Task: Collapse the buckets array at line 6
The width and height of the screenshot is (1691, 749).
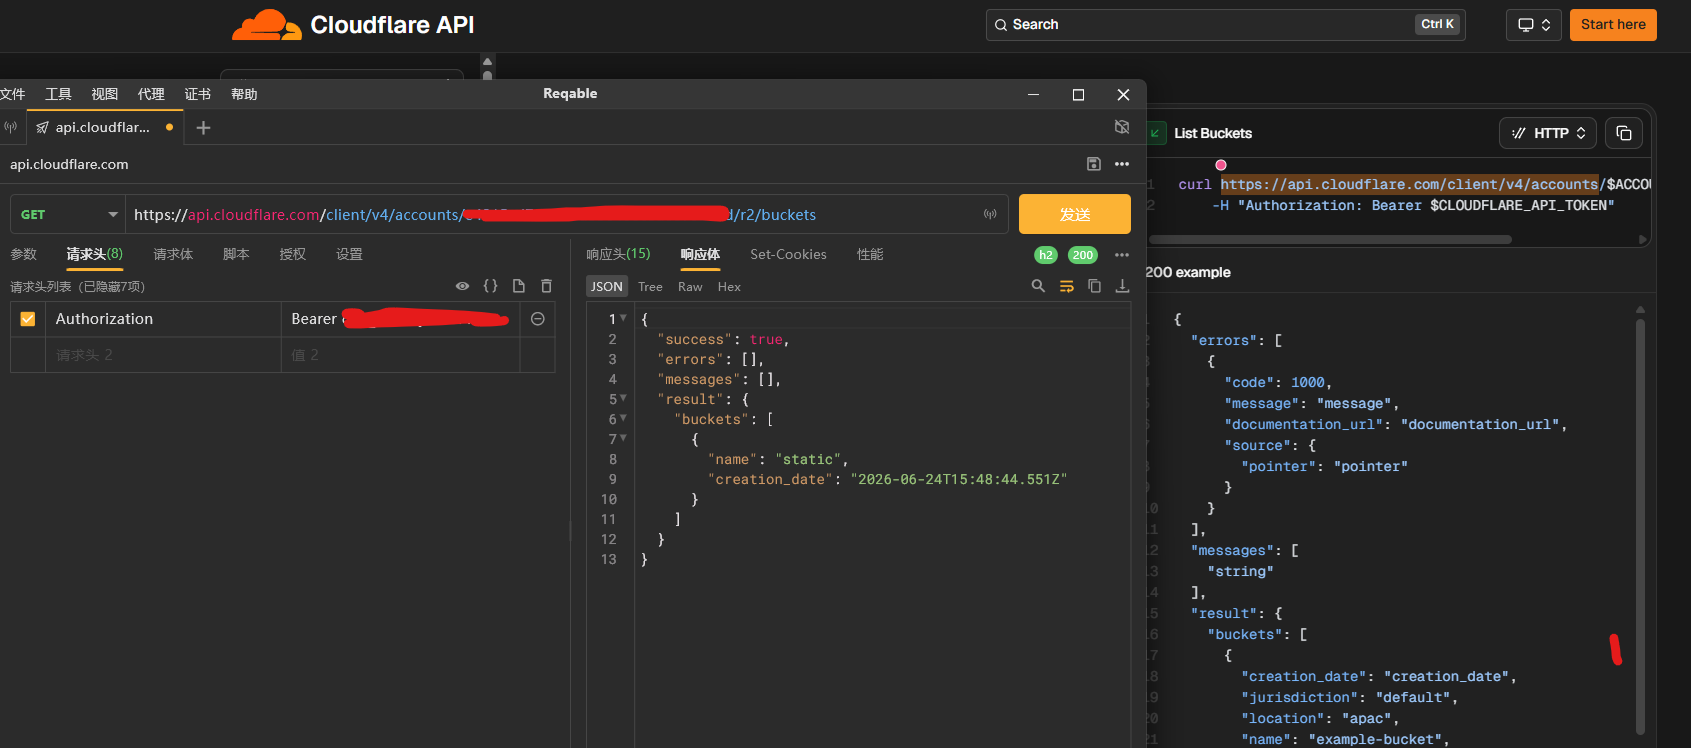Action: (623, 418)
